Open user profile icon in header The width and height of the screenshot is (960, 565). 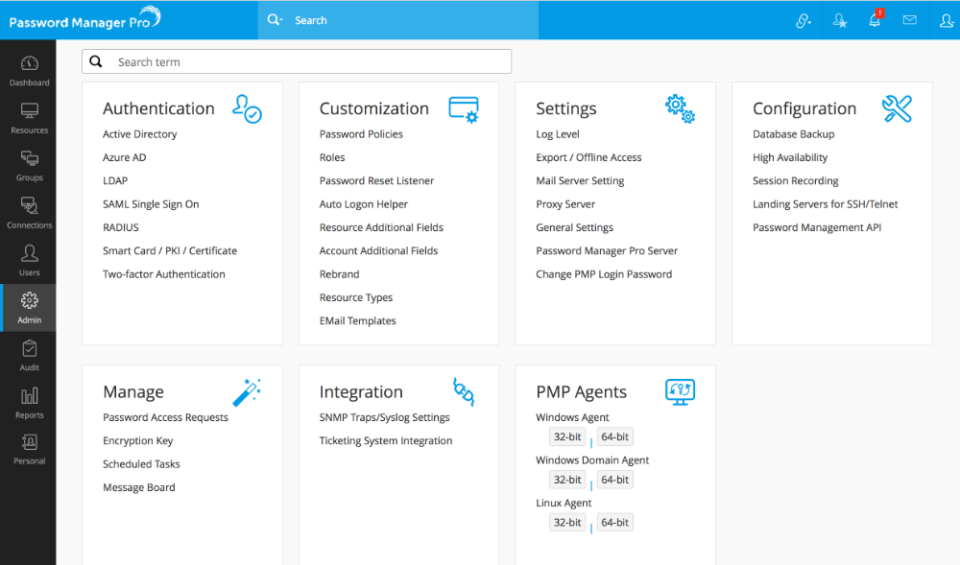pyautogui.click(x=946, y=21)
